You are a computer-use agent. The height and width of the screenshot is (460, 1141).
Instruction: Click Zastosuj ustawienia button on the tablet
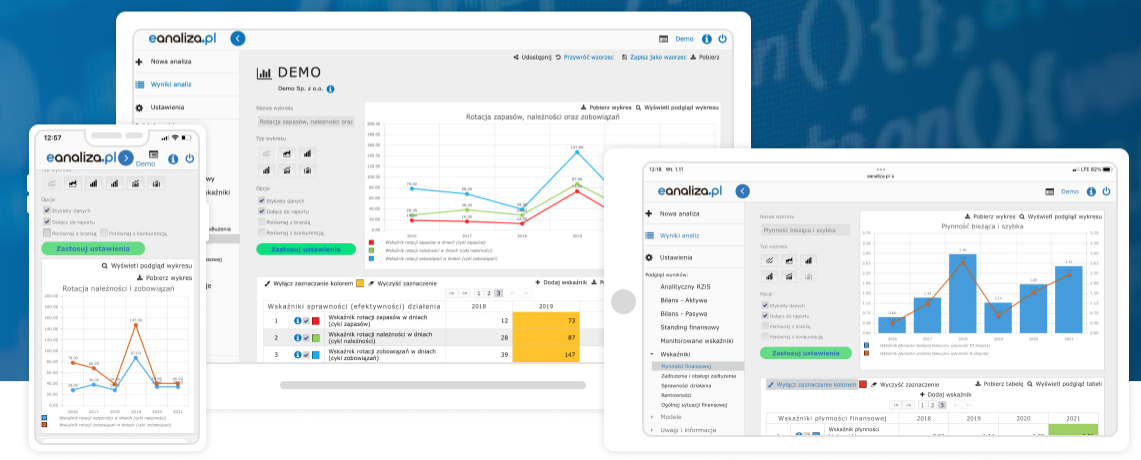pos(806,353)
